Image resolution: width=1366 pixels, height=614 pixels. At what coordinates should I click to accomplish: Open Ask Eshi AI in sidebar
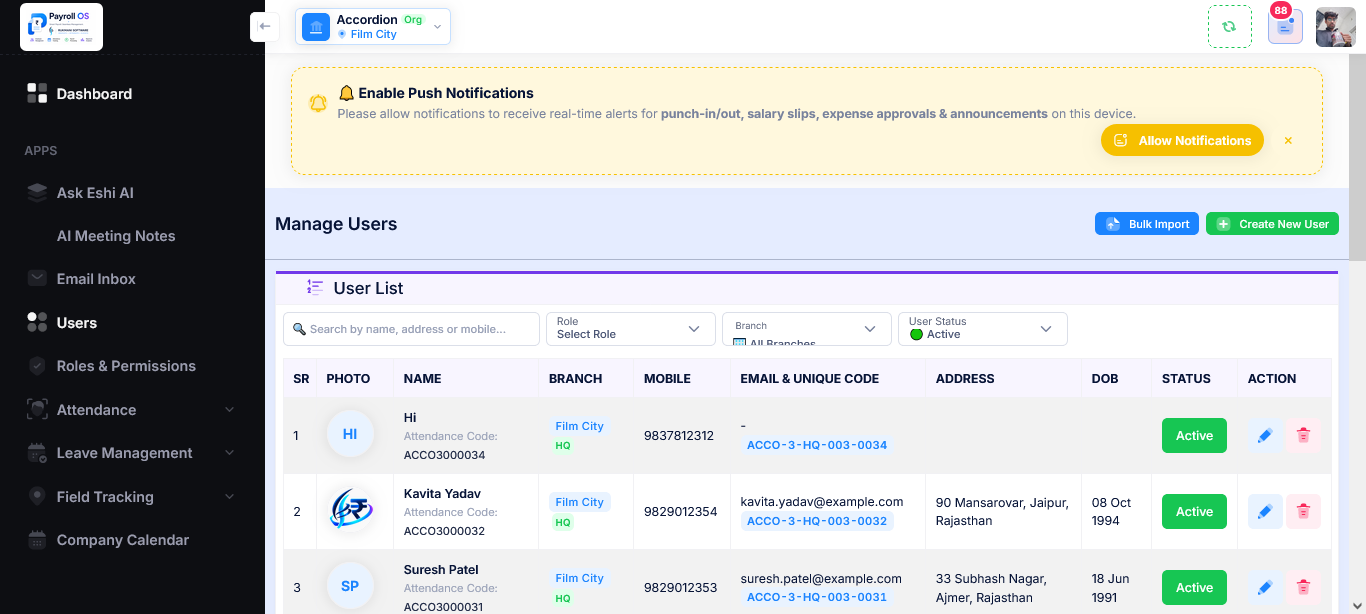pyautogui.click(x=95, y=193)
